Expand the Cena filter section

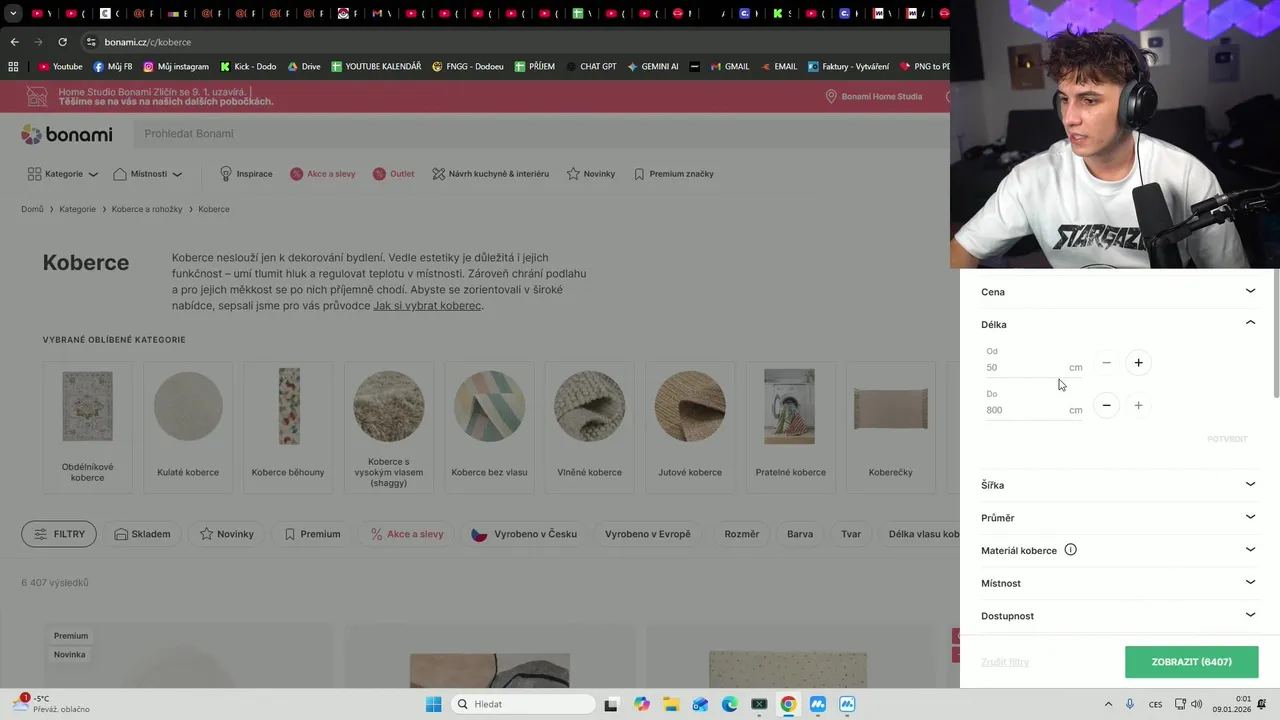(x=1118, y=292)
